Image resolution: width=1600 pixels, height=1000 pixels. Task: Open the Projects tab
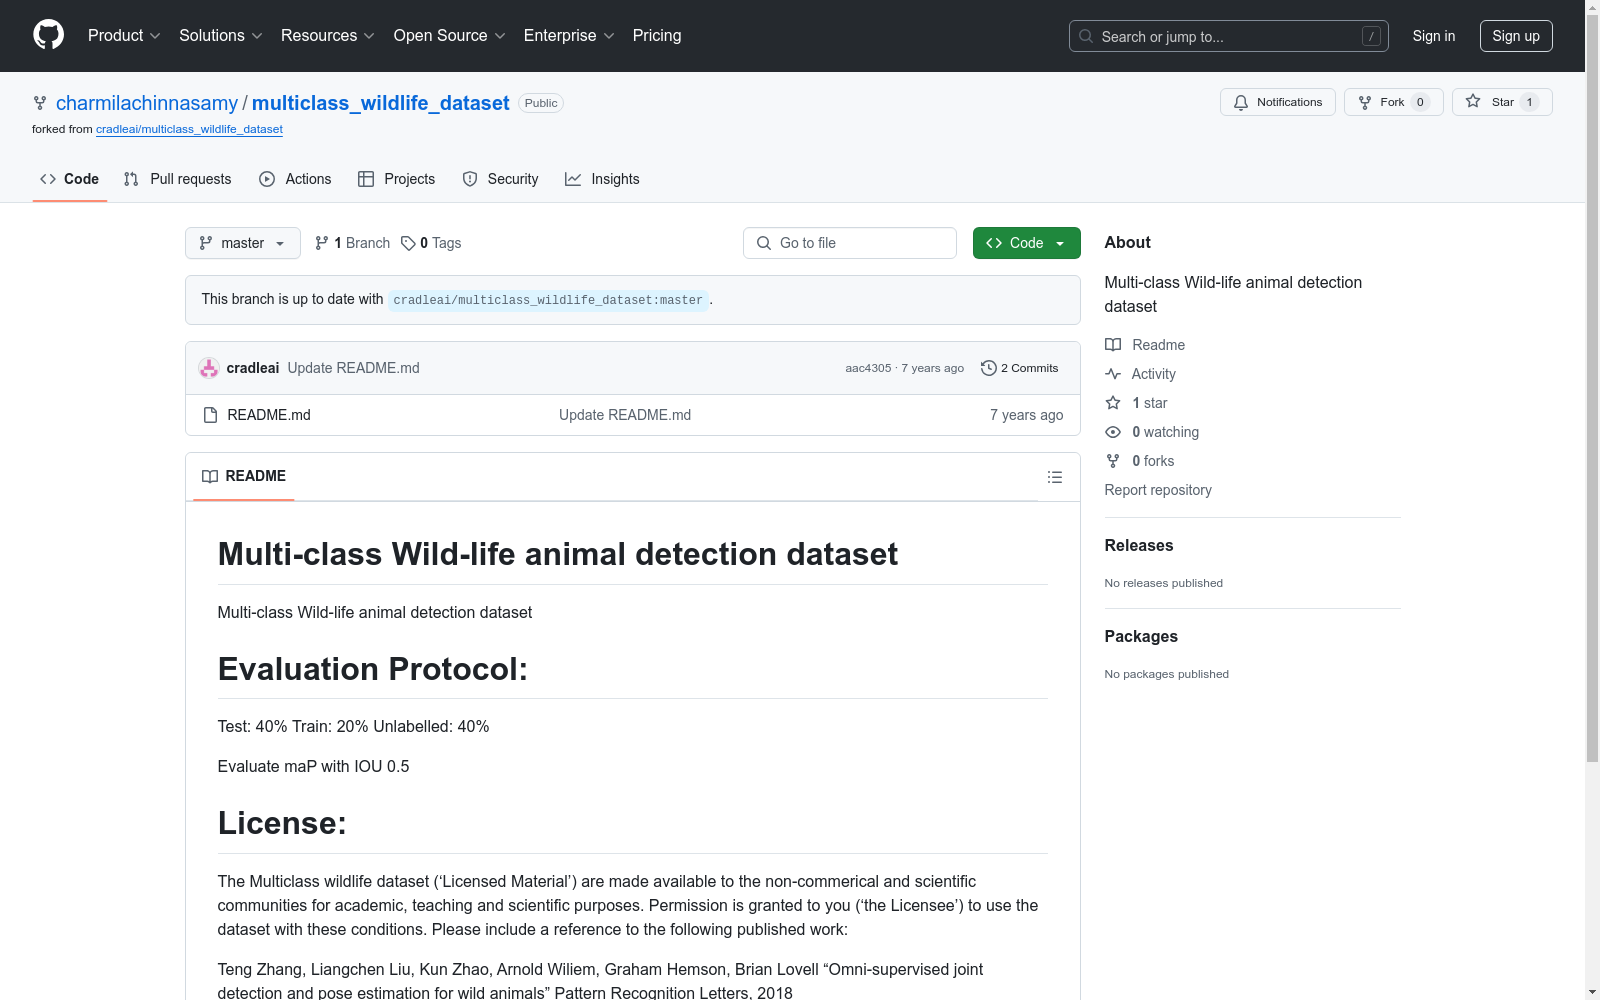[396, 179]
